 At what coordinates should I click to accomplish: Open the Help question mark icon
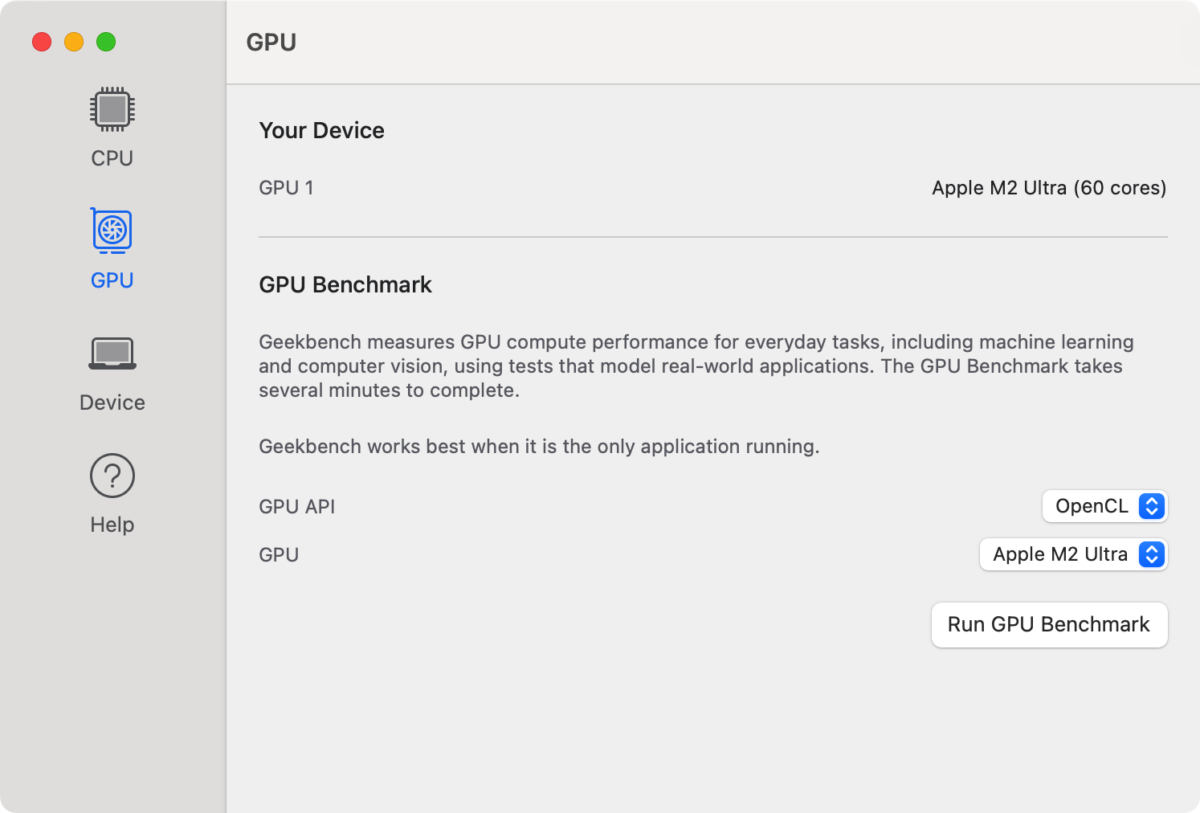(x=112, y=476)
